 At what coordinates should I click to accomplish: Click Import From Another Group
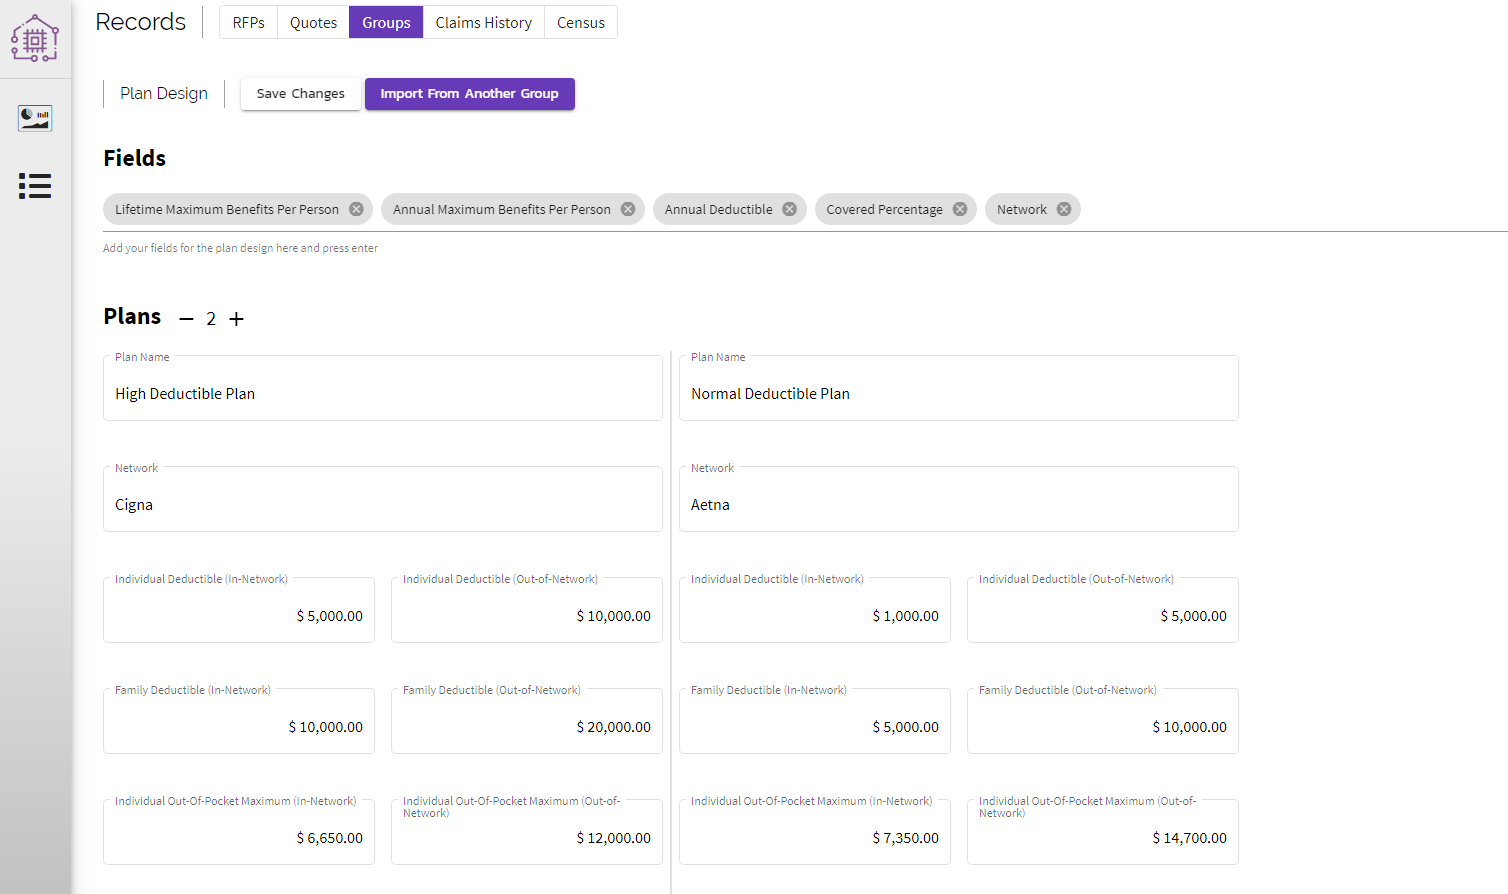point(469,93)
